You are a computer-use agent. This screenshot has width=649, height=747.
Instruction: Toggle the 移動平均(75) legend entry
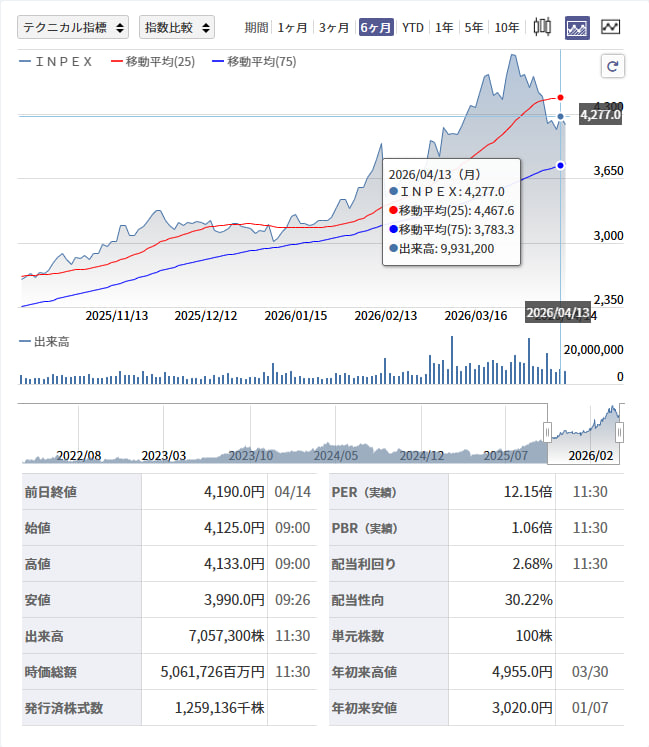point(254,61)
